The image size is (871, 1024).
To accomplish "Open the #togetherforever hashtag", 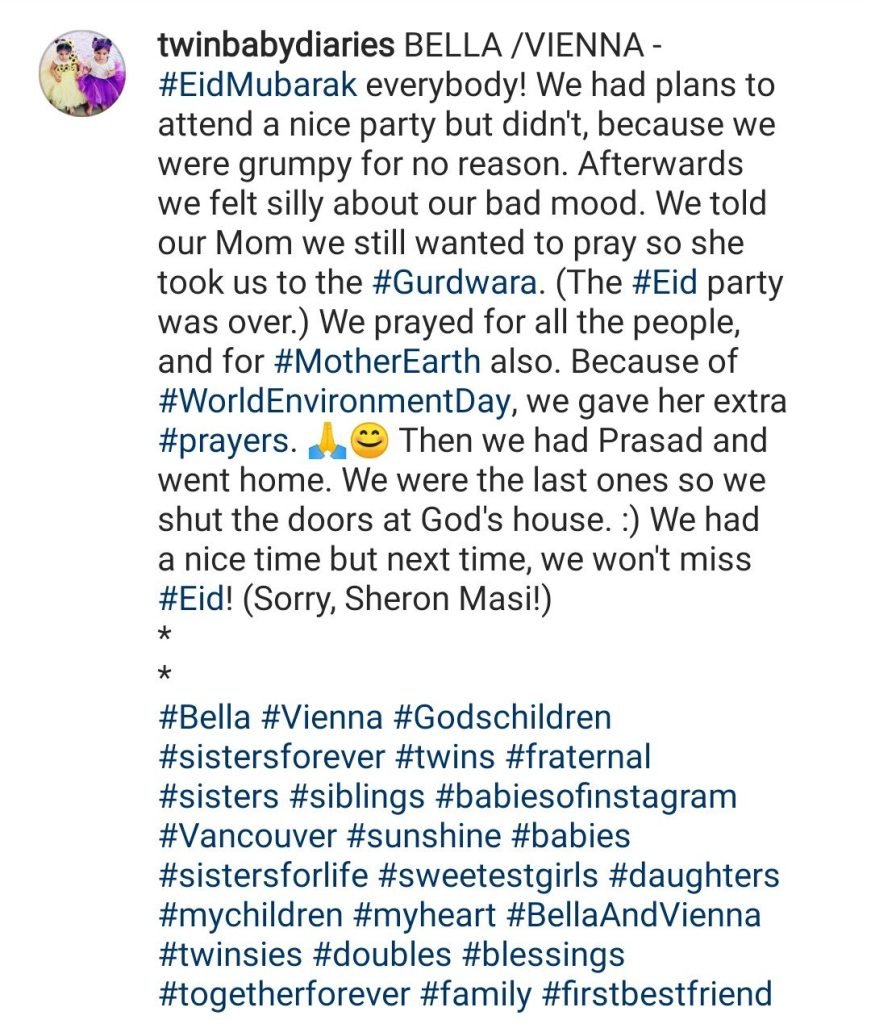I will point(285,994).
